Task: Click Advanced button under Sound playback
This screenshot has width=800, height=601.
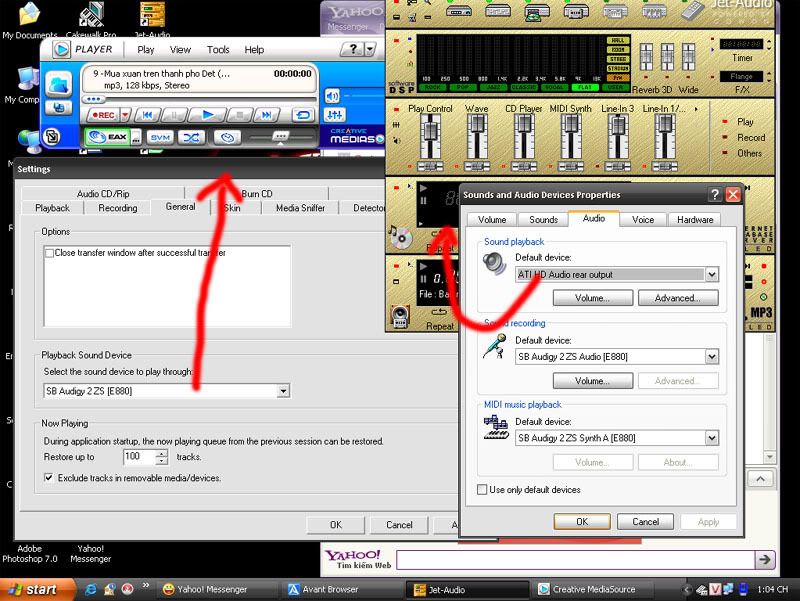Action: (678, 298)
